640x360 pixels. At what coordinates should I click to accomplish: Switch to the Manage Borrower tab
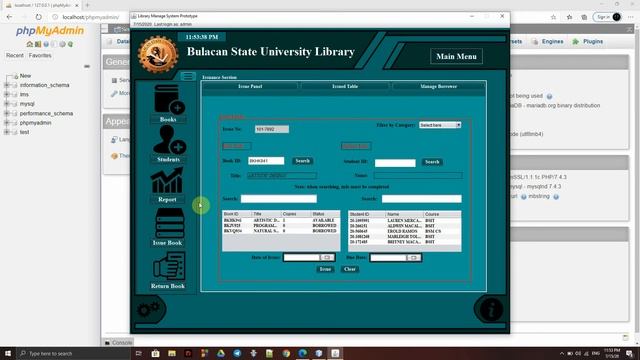pyautogui.click(x=439, y=87)
